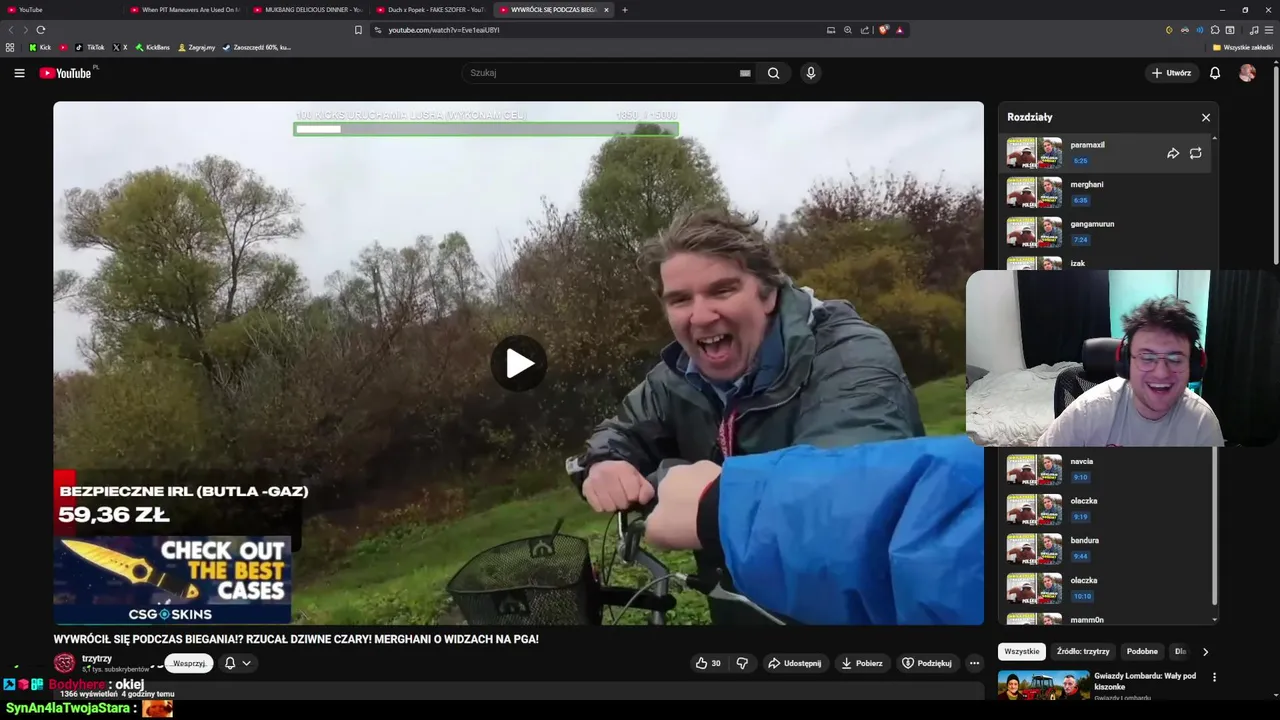Open the account avatar menu
The width and height of the screenshot is (1280, 720).
point(1247,73)
